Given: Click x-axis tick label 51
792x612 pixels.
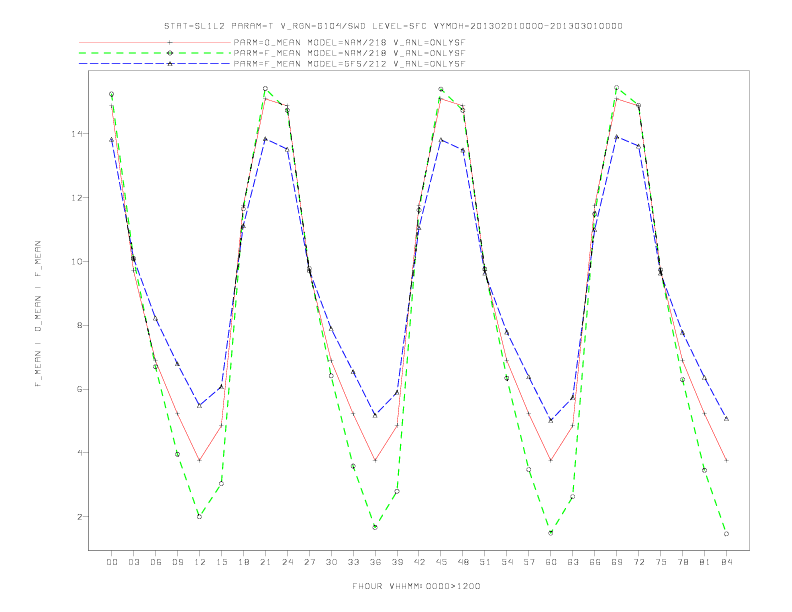Looking at the screenshot, I should click(485, 562).
